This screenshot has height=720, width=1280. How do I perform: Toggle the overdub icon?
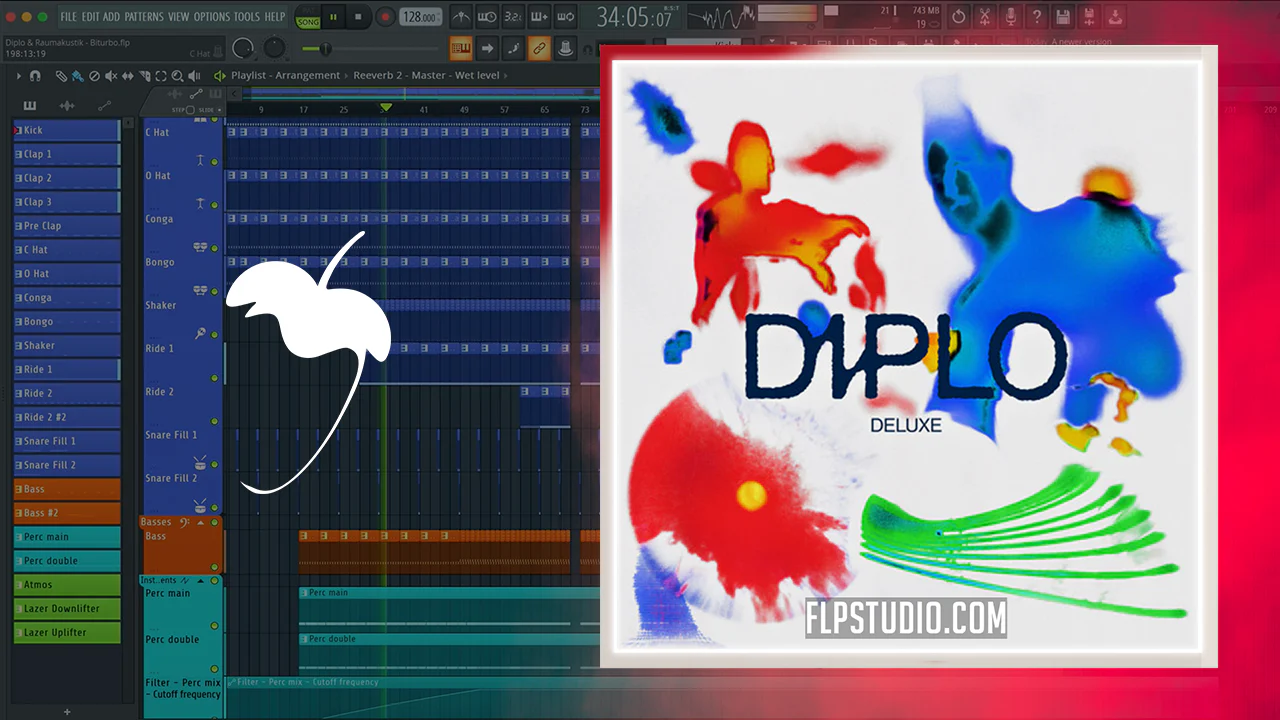(539, 17)
